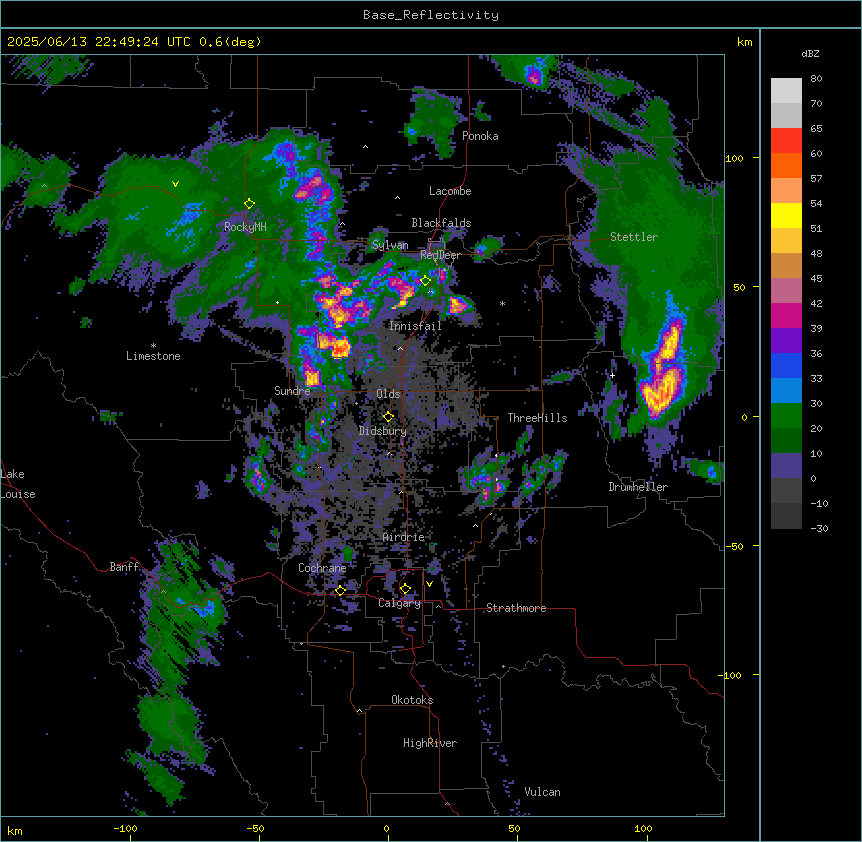Select the Didsbury label
862x842 pixels.
tap(383, 431)
